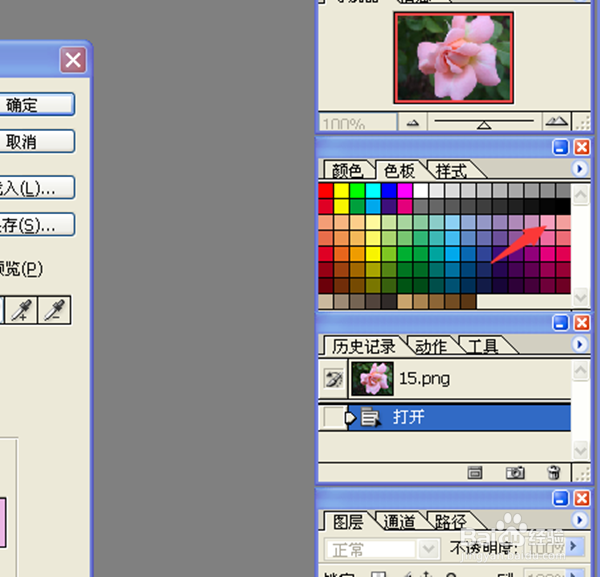Select the subtract-from-sample eyedropper (minus)
Screen dimensions: 600x577
pos(54,310)
